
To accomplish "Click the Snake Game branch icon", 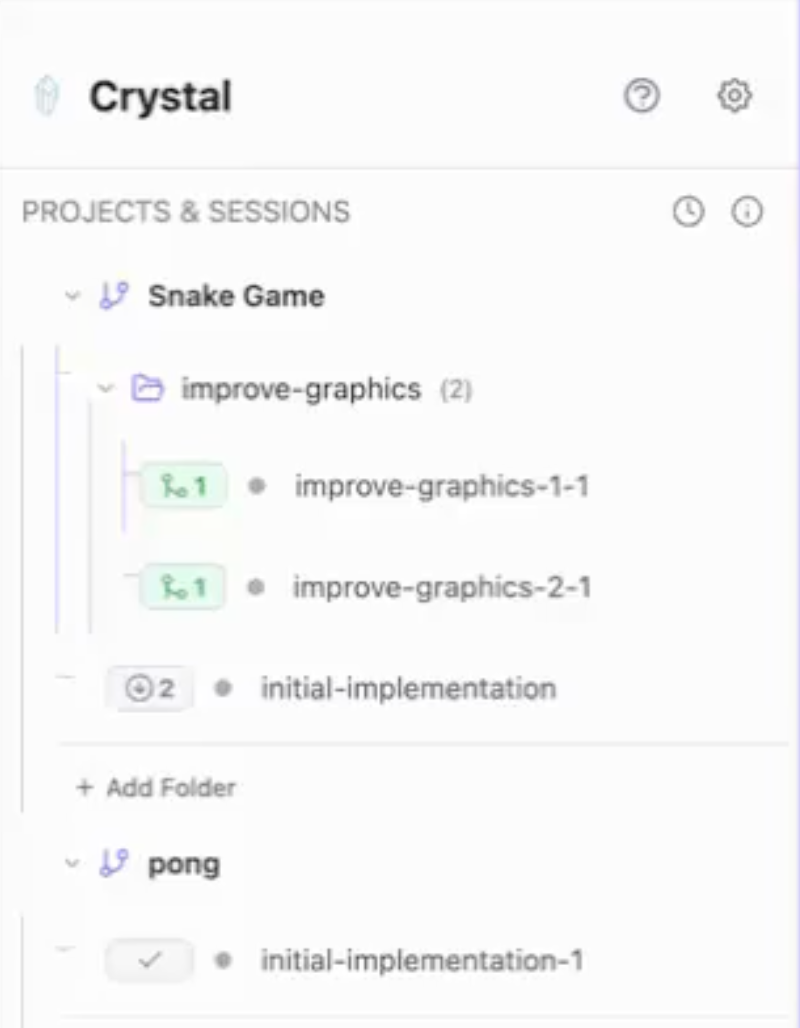I will click(115, 296).
